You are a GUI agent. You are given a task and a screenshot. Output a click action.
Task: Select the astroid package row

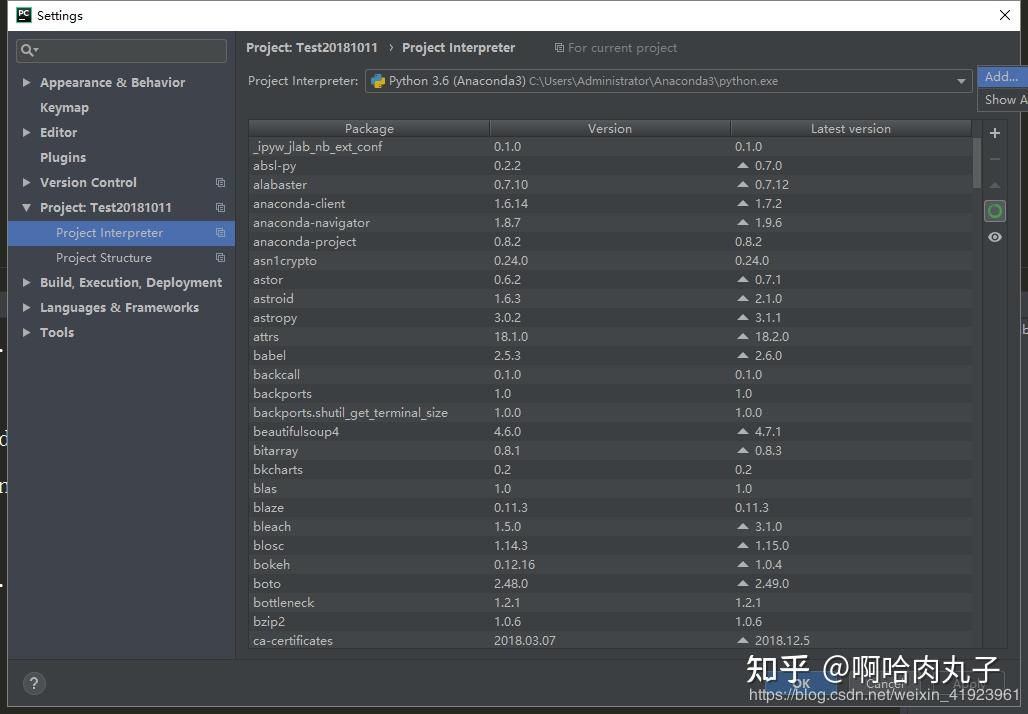click(x=610, y=299)
